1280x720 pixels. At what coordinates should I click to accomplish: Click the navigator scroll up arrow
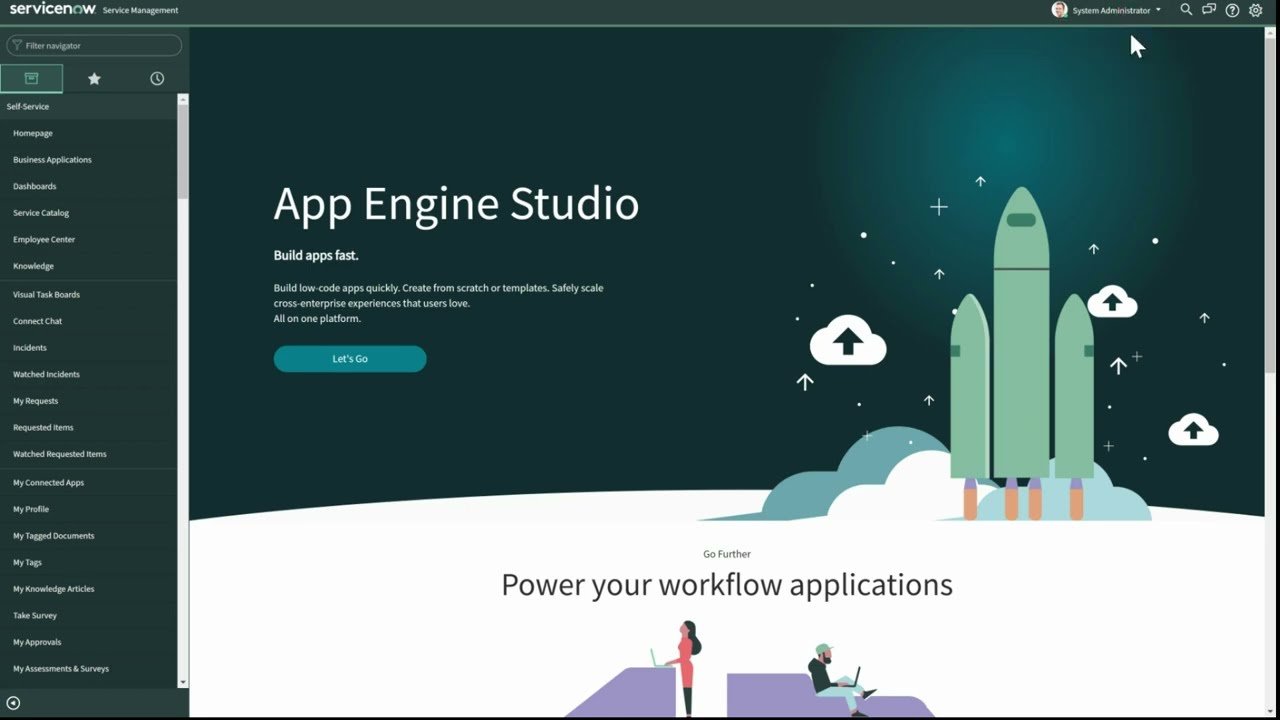pyautogui.click(x=182, y=99)
